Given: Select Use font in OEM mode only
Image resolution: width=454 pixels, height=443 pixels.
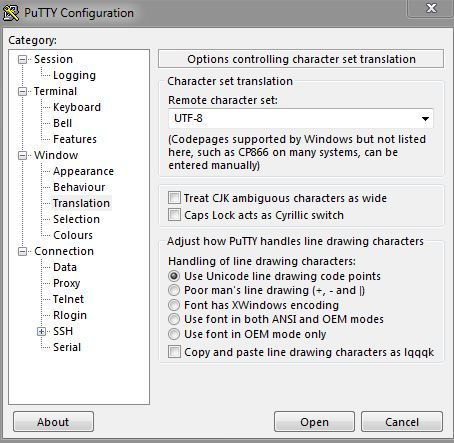Looking at the screenshot, I should click(174, 334).
